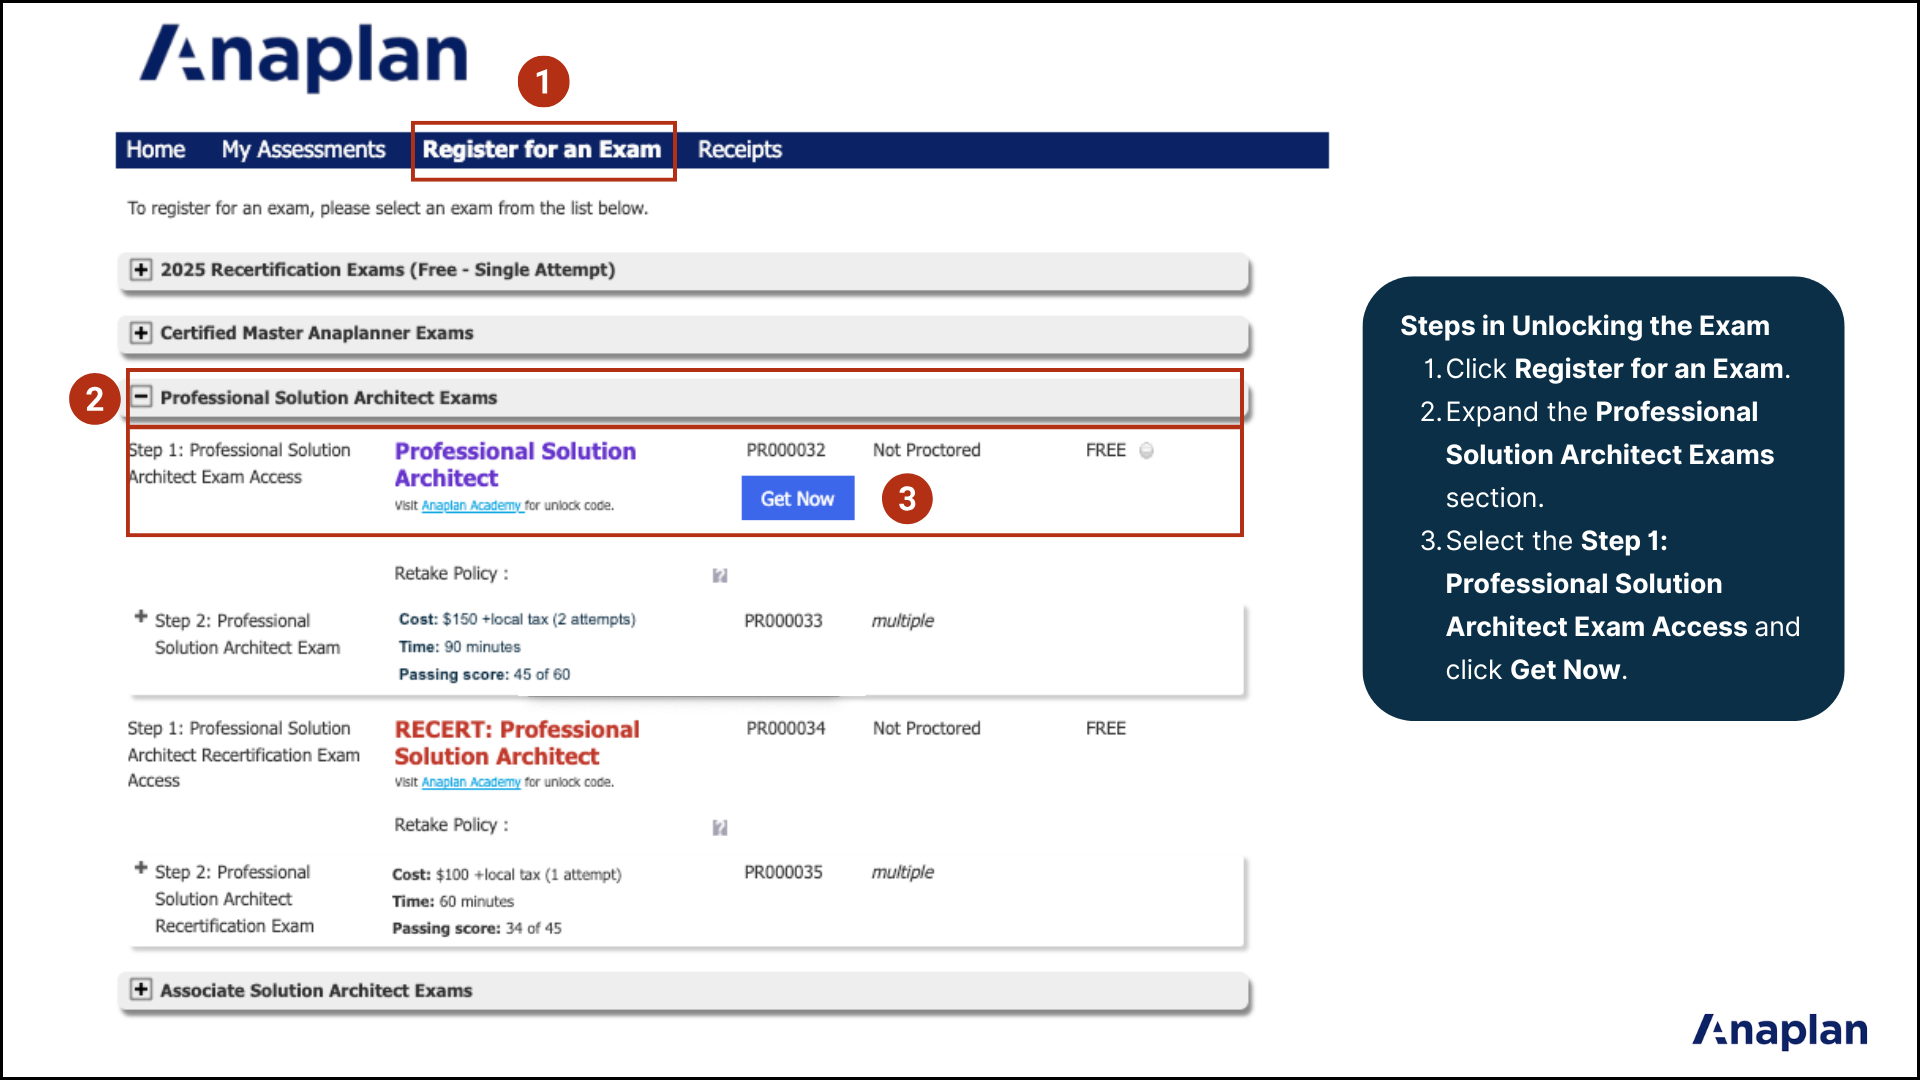The image size is (1920, 1080).
Task: Open Retake Policy help icon for RECERT exam
Action: (x=720, y=828)
